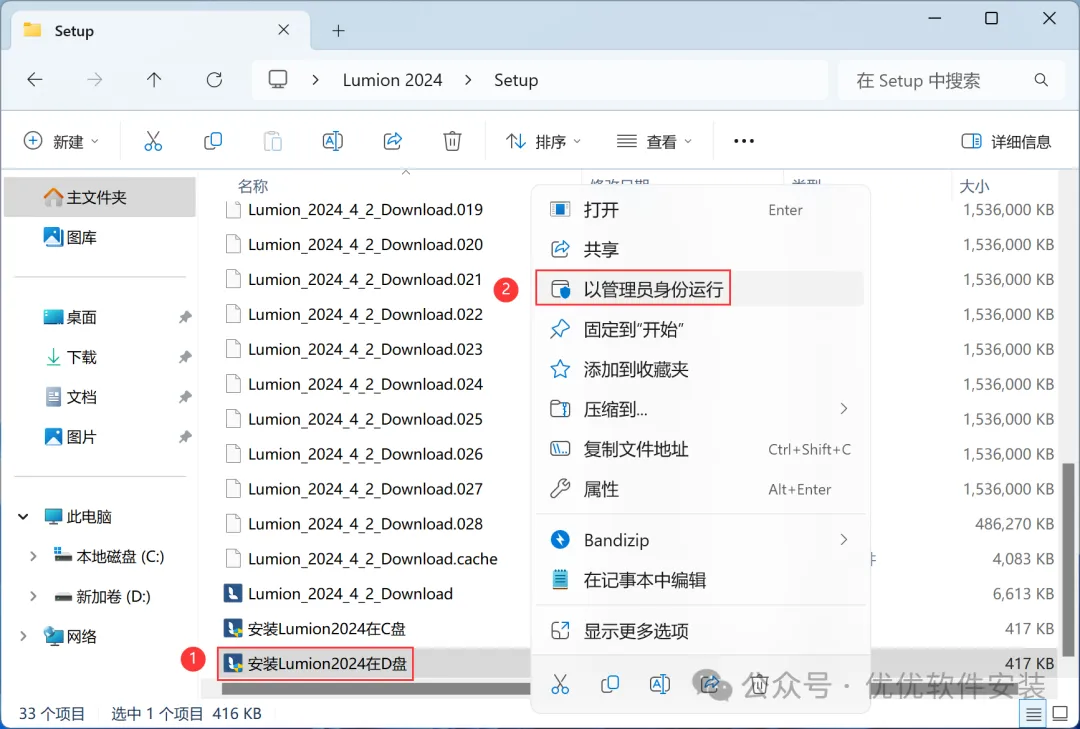Switch to large thumbnails view in the status bar
This screenshot has height=729, width=1080.
point(1061,715)
